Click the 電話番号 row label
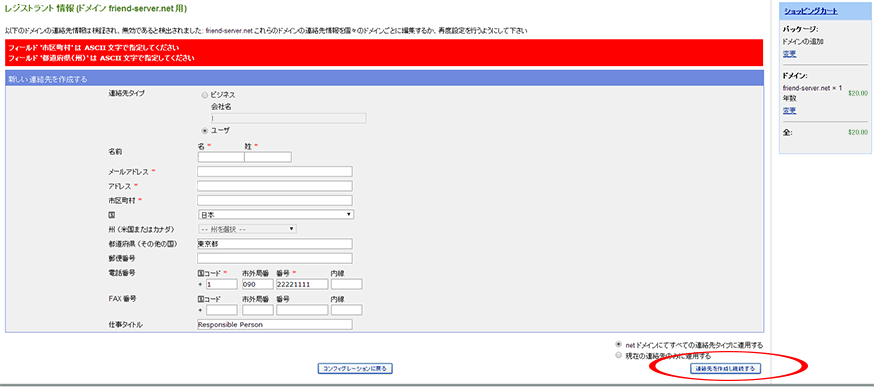 122,273
